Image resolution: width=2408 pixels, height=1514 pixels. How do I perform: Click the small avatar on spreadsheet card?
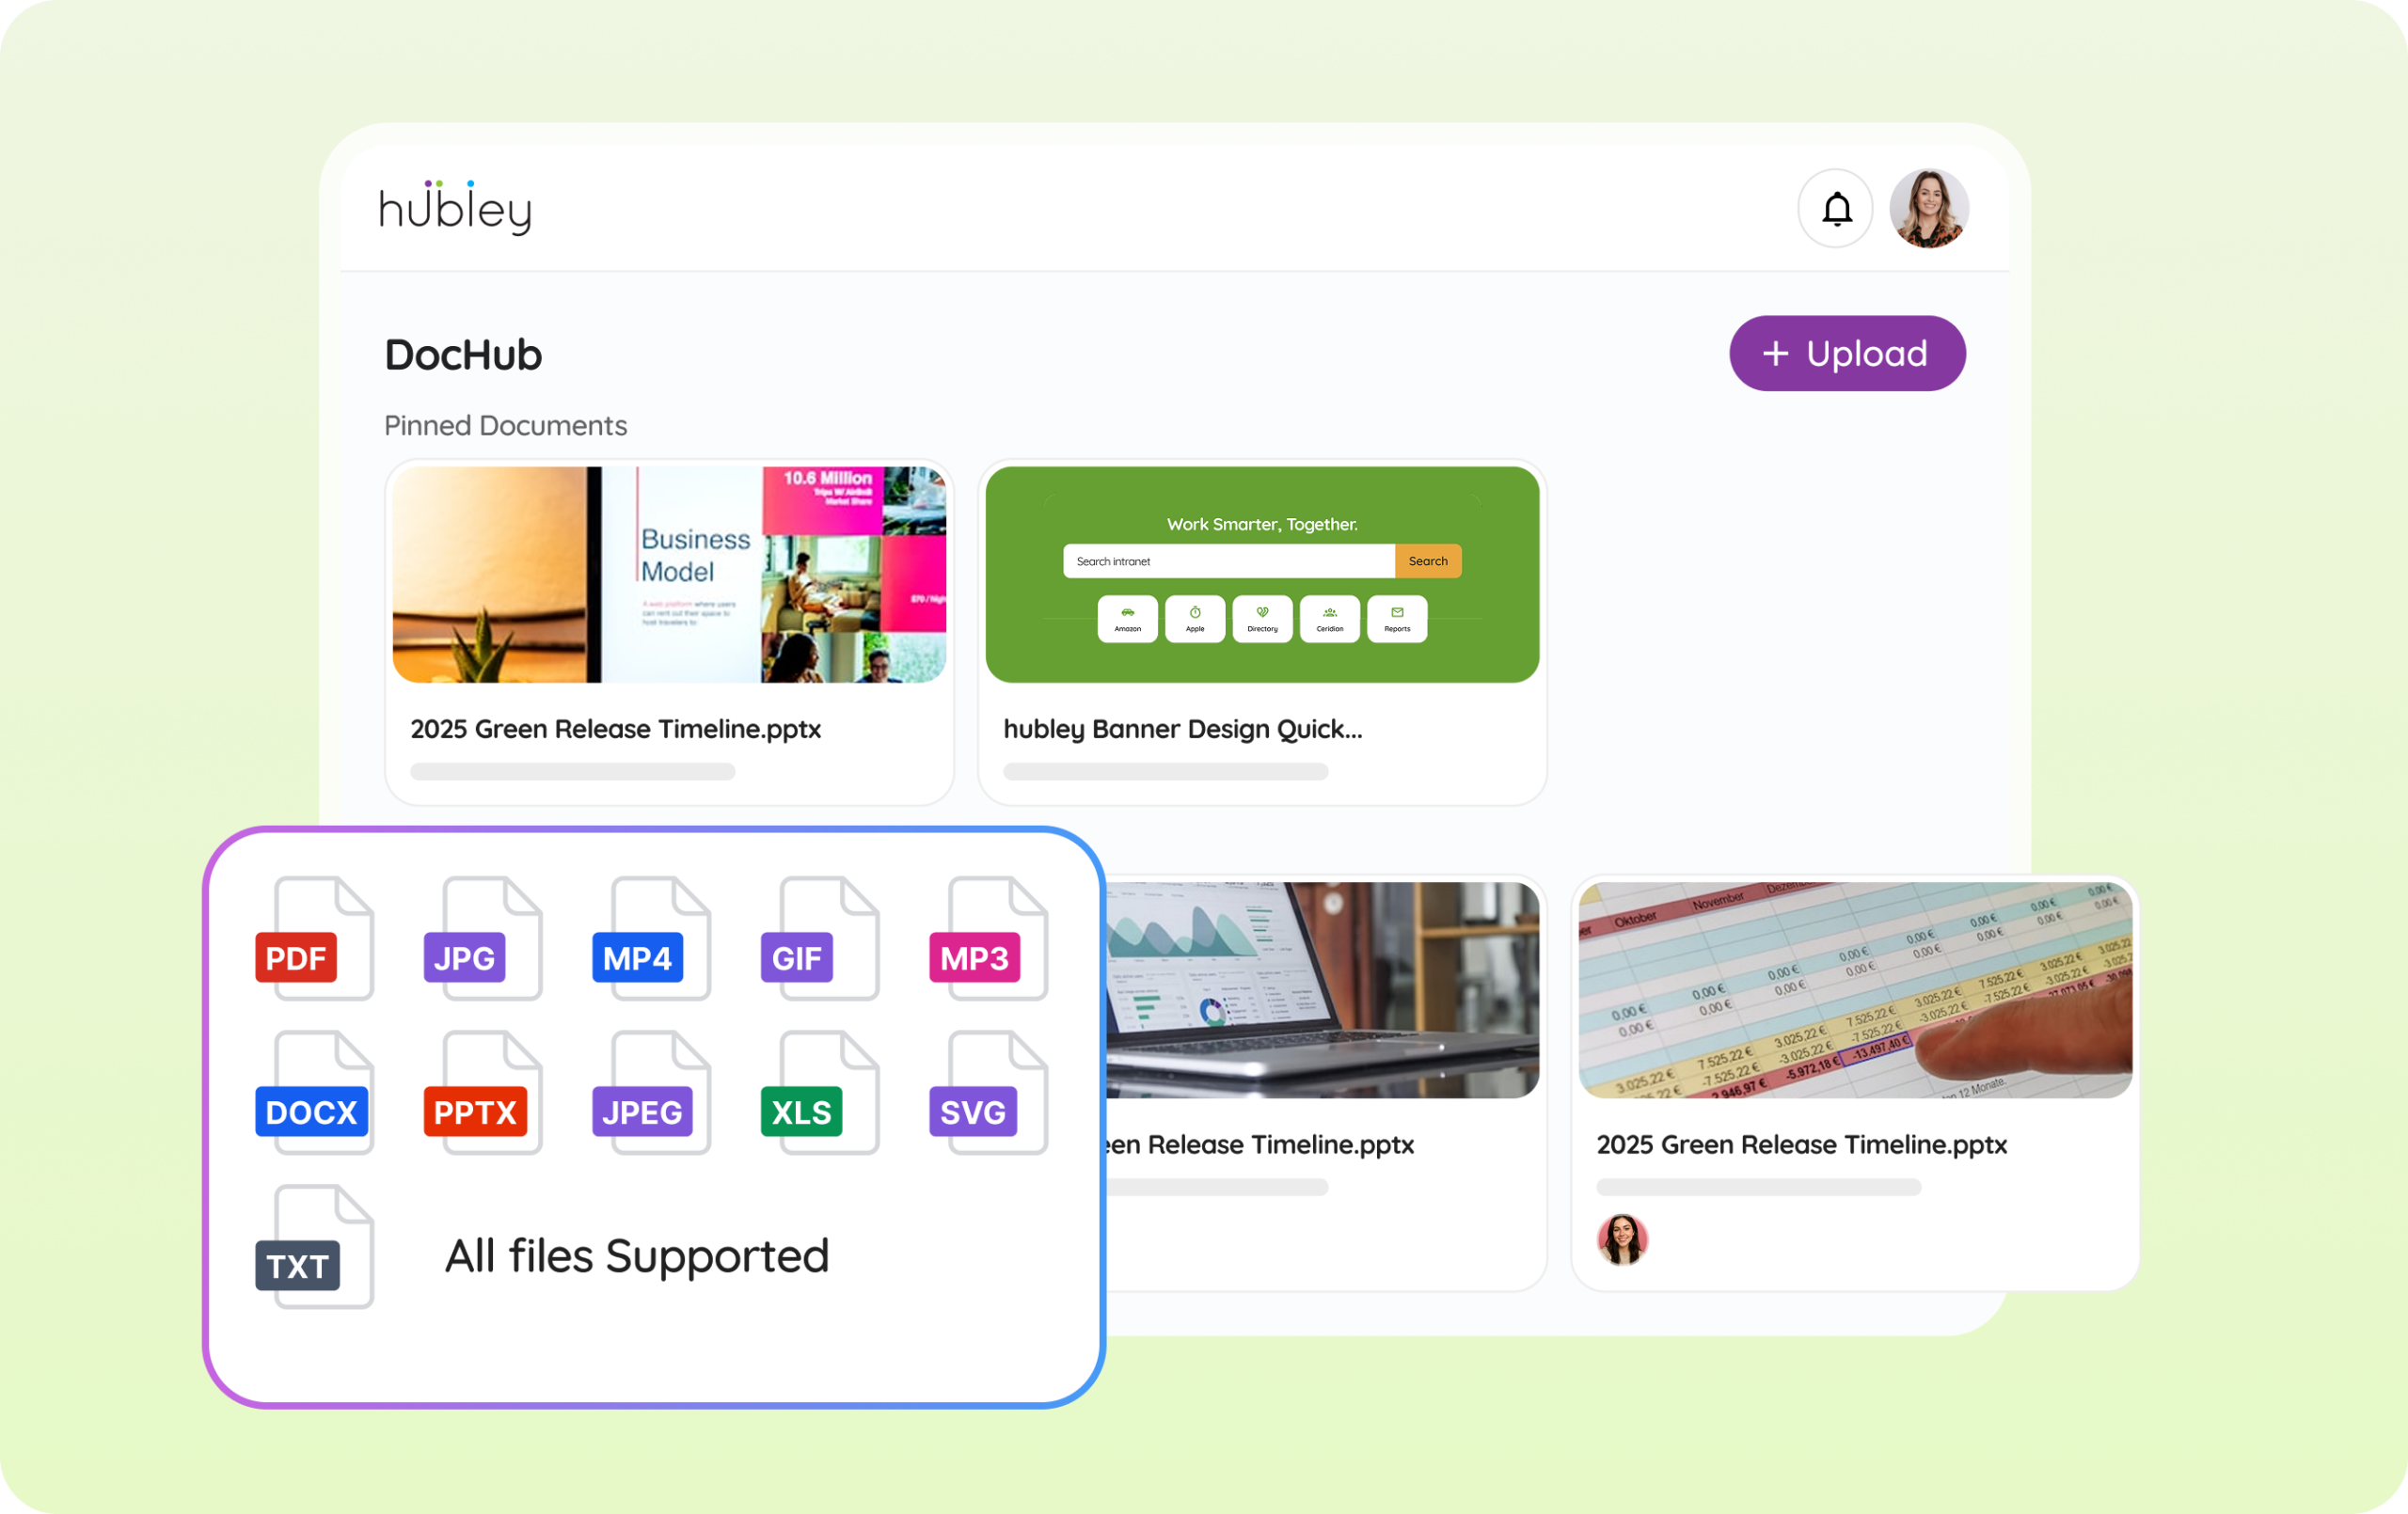(x=1622, y=1240)
